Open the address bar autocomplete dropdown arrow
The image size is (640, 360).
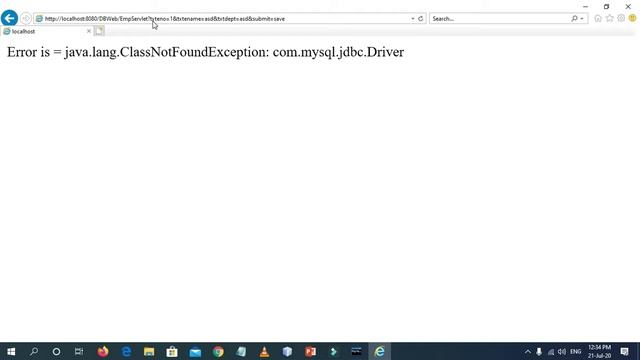click(x=413, y=19)
